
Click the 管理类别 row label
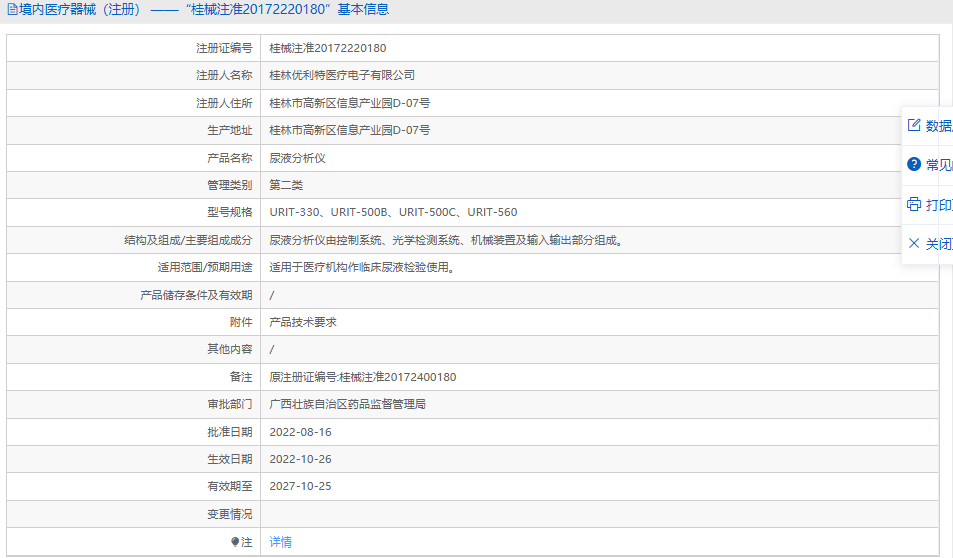click(x=230, y=185)
